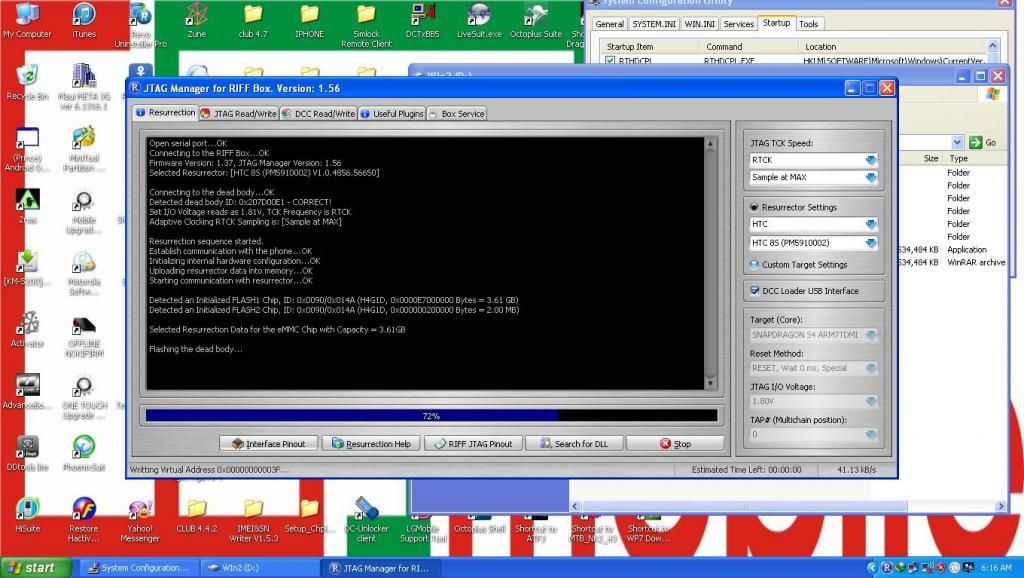Open the IPHONE desktop folder
The image size is (1024, 578).
coord(309,20)
